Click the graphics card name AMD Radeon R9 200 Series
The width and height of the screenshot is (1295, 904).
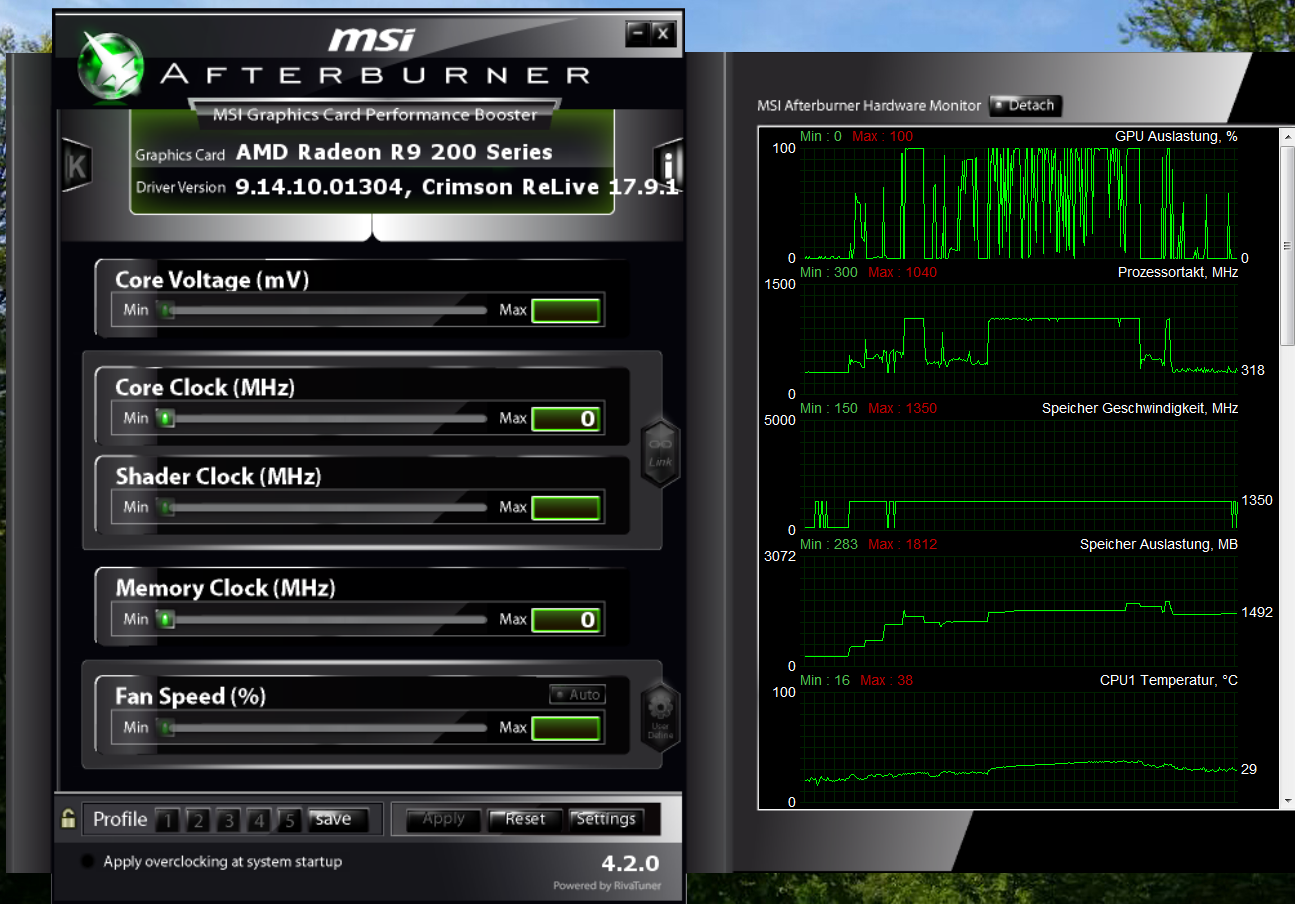(394, 152)
